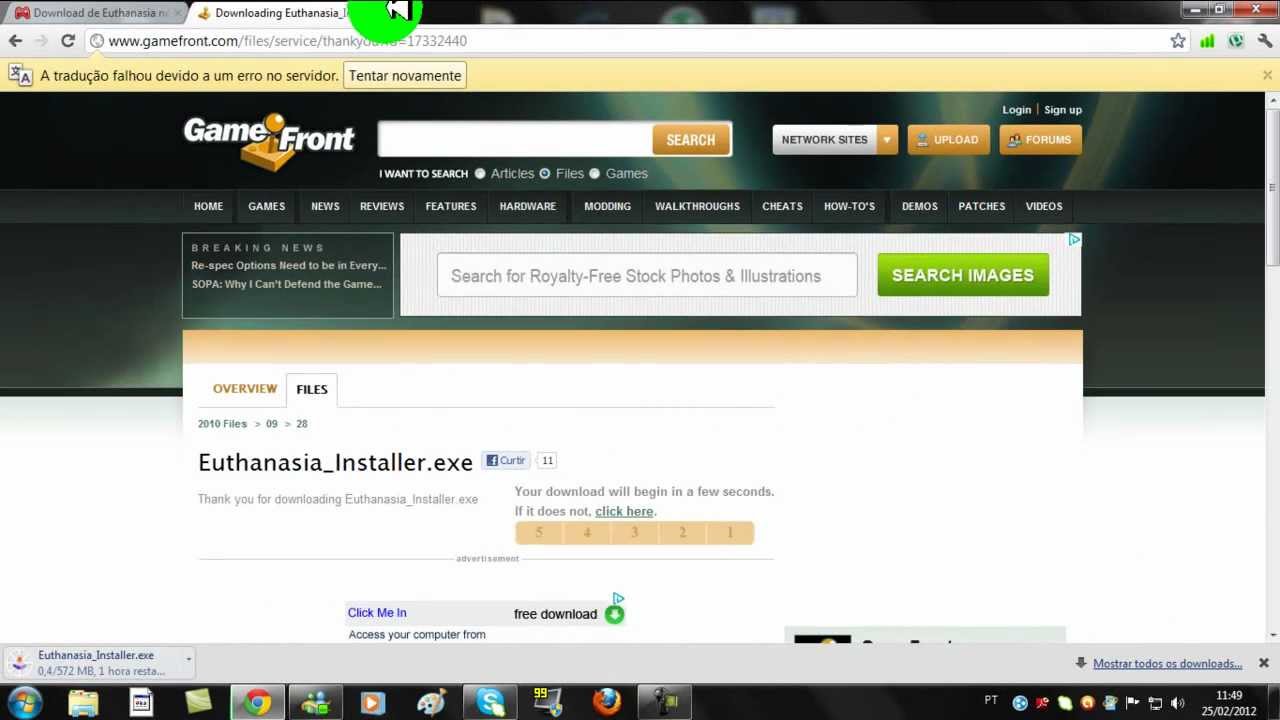
Task: Reload the page with the refresh icon
Action: click(x=68, y=41)
